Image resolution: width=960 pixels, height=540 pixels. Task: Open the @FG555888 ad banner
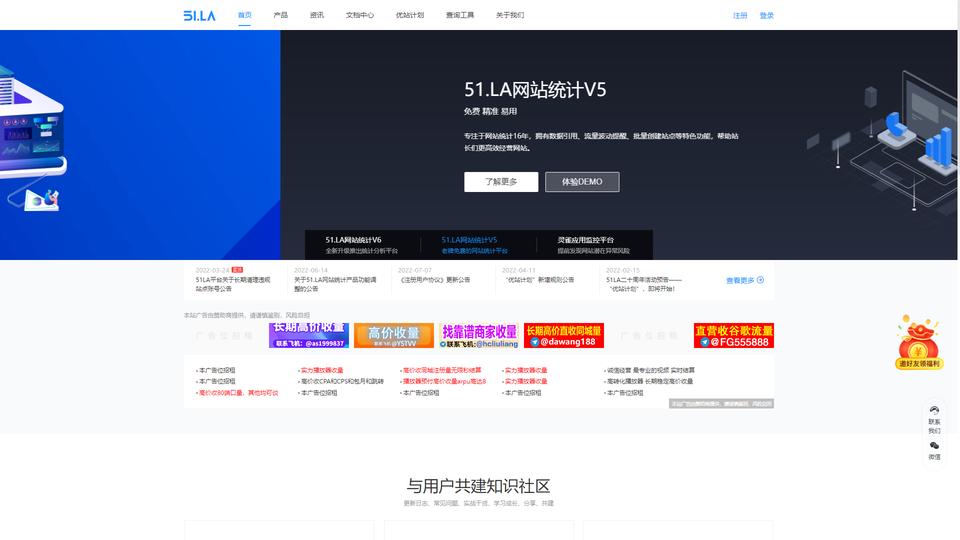pyautogui.click(x=733, y=336)
